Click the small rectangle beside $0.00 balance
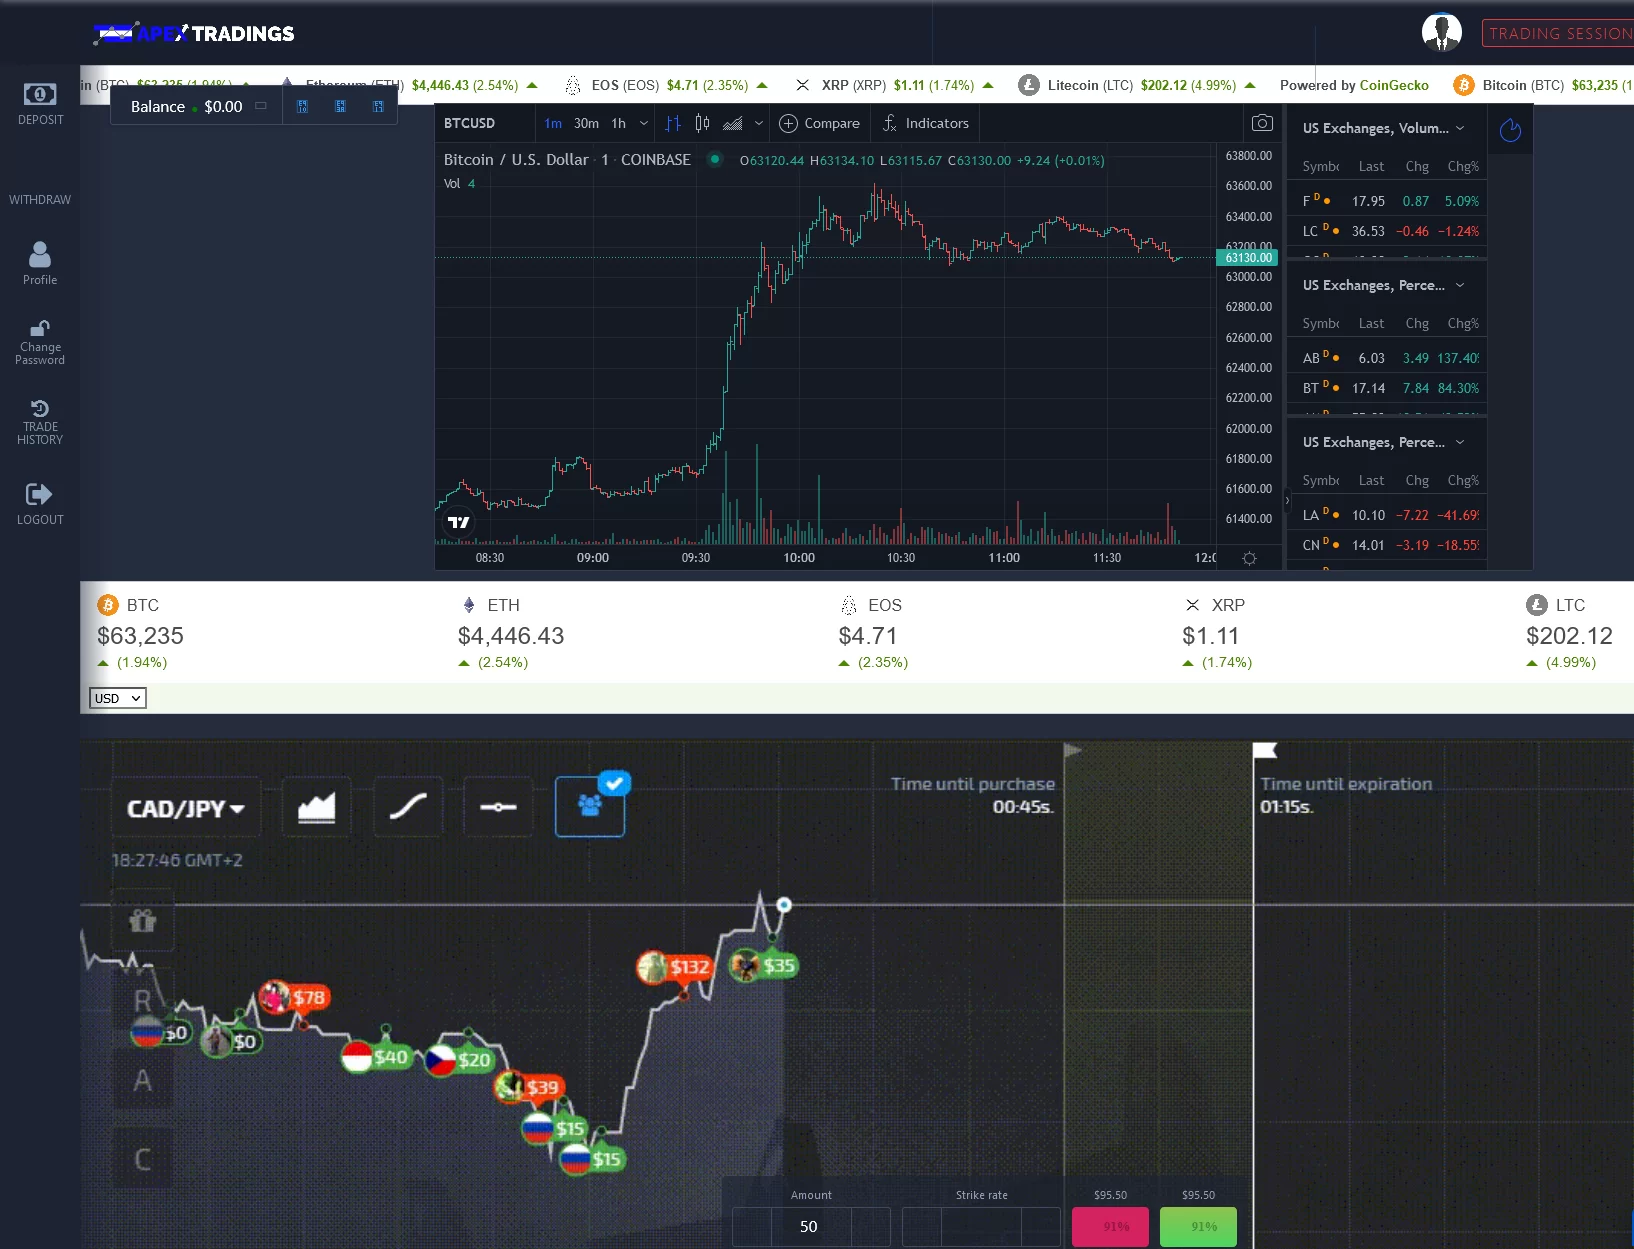 click(261, 106)
